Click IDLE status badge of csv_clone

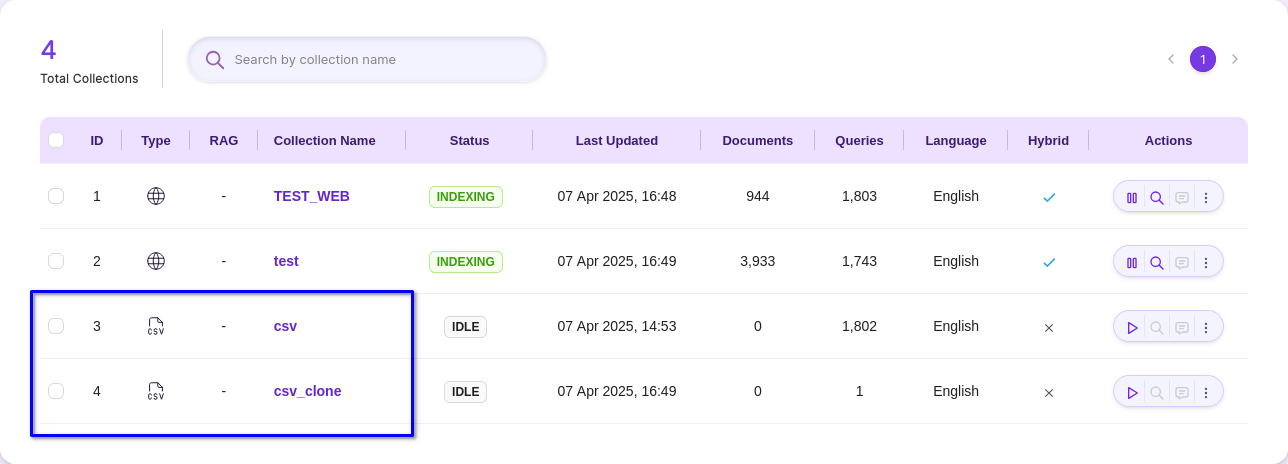(x=466, y=392)
